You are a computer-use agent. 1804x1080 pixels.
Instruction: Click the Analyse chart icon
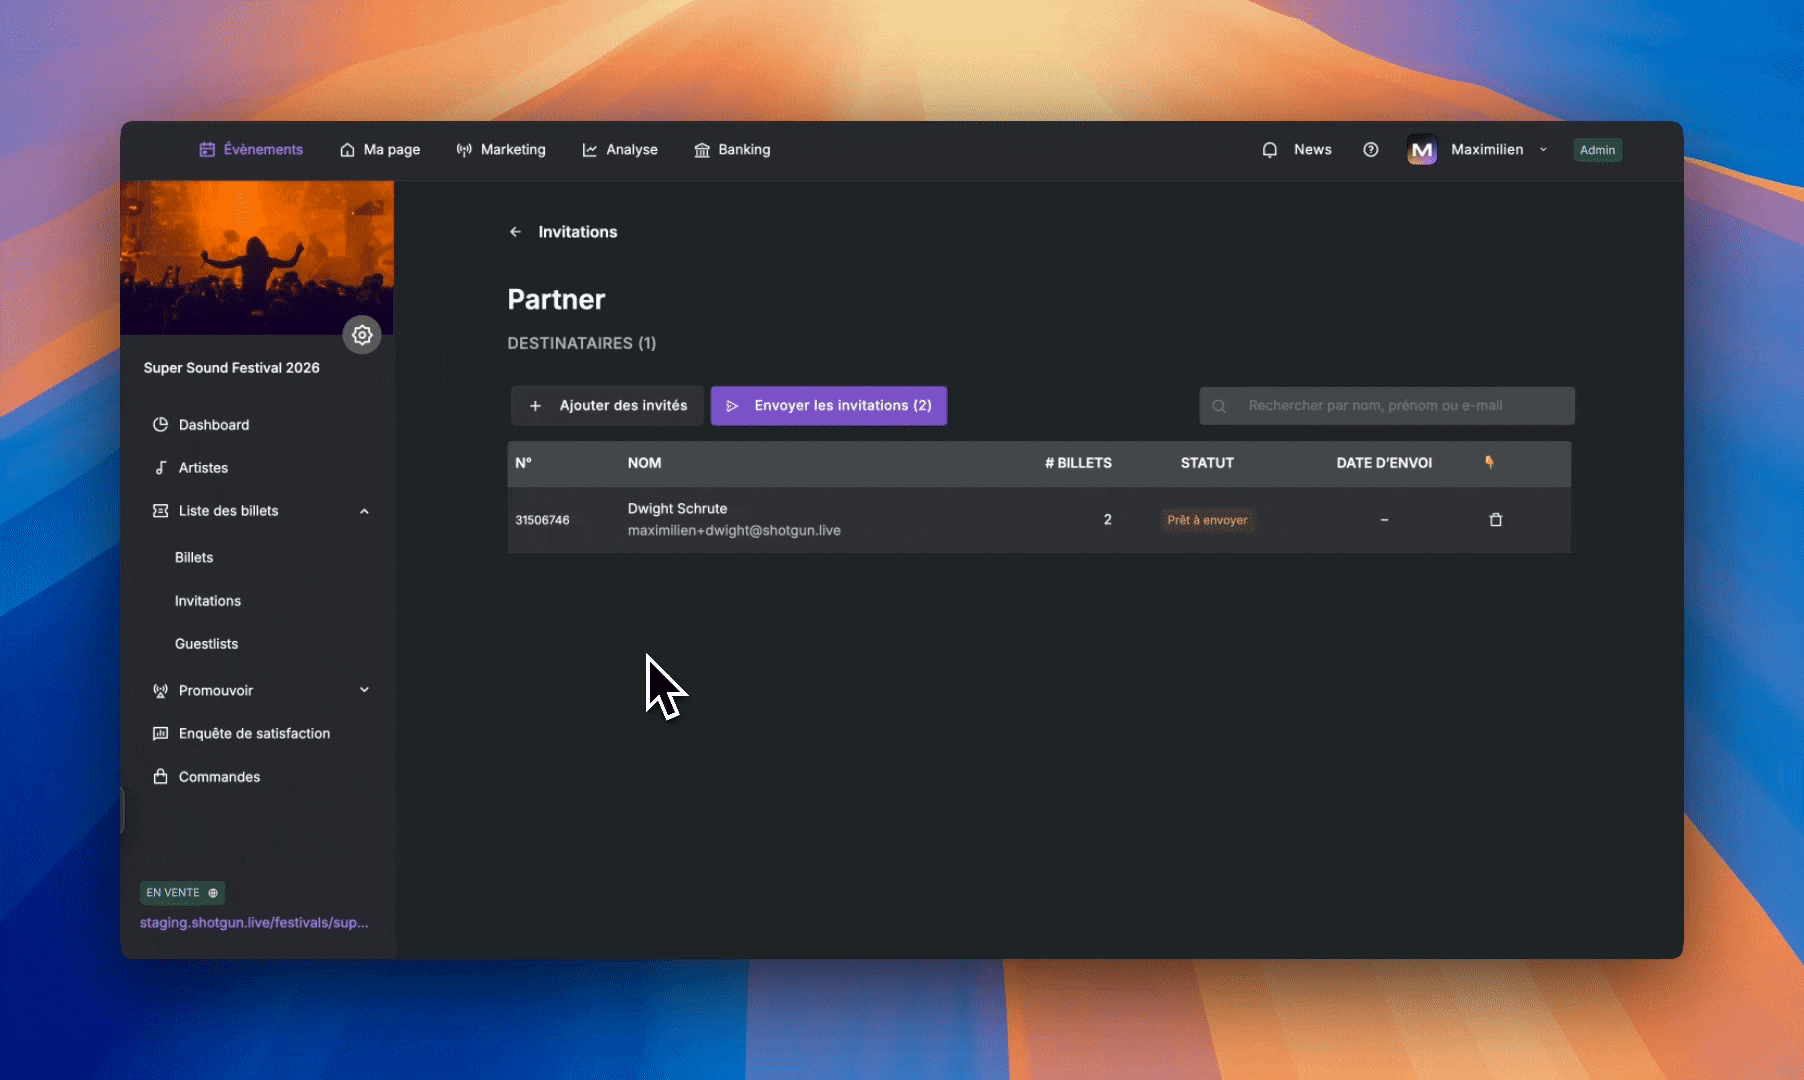coord(590,150)
